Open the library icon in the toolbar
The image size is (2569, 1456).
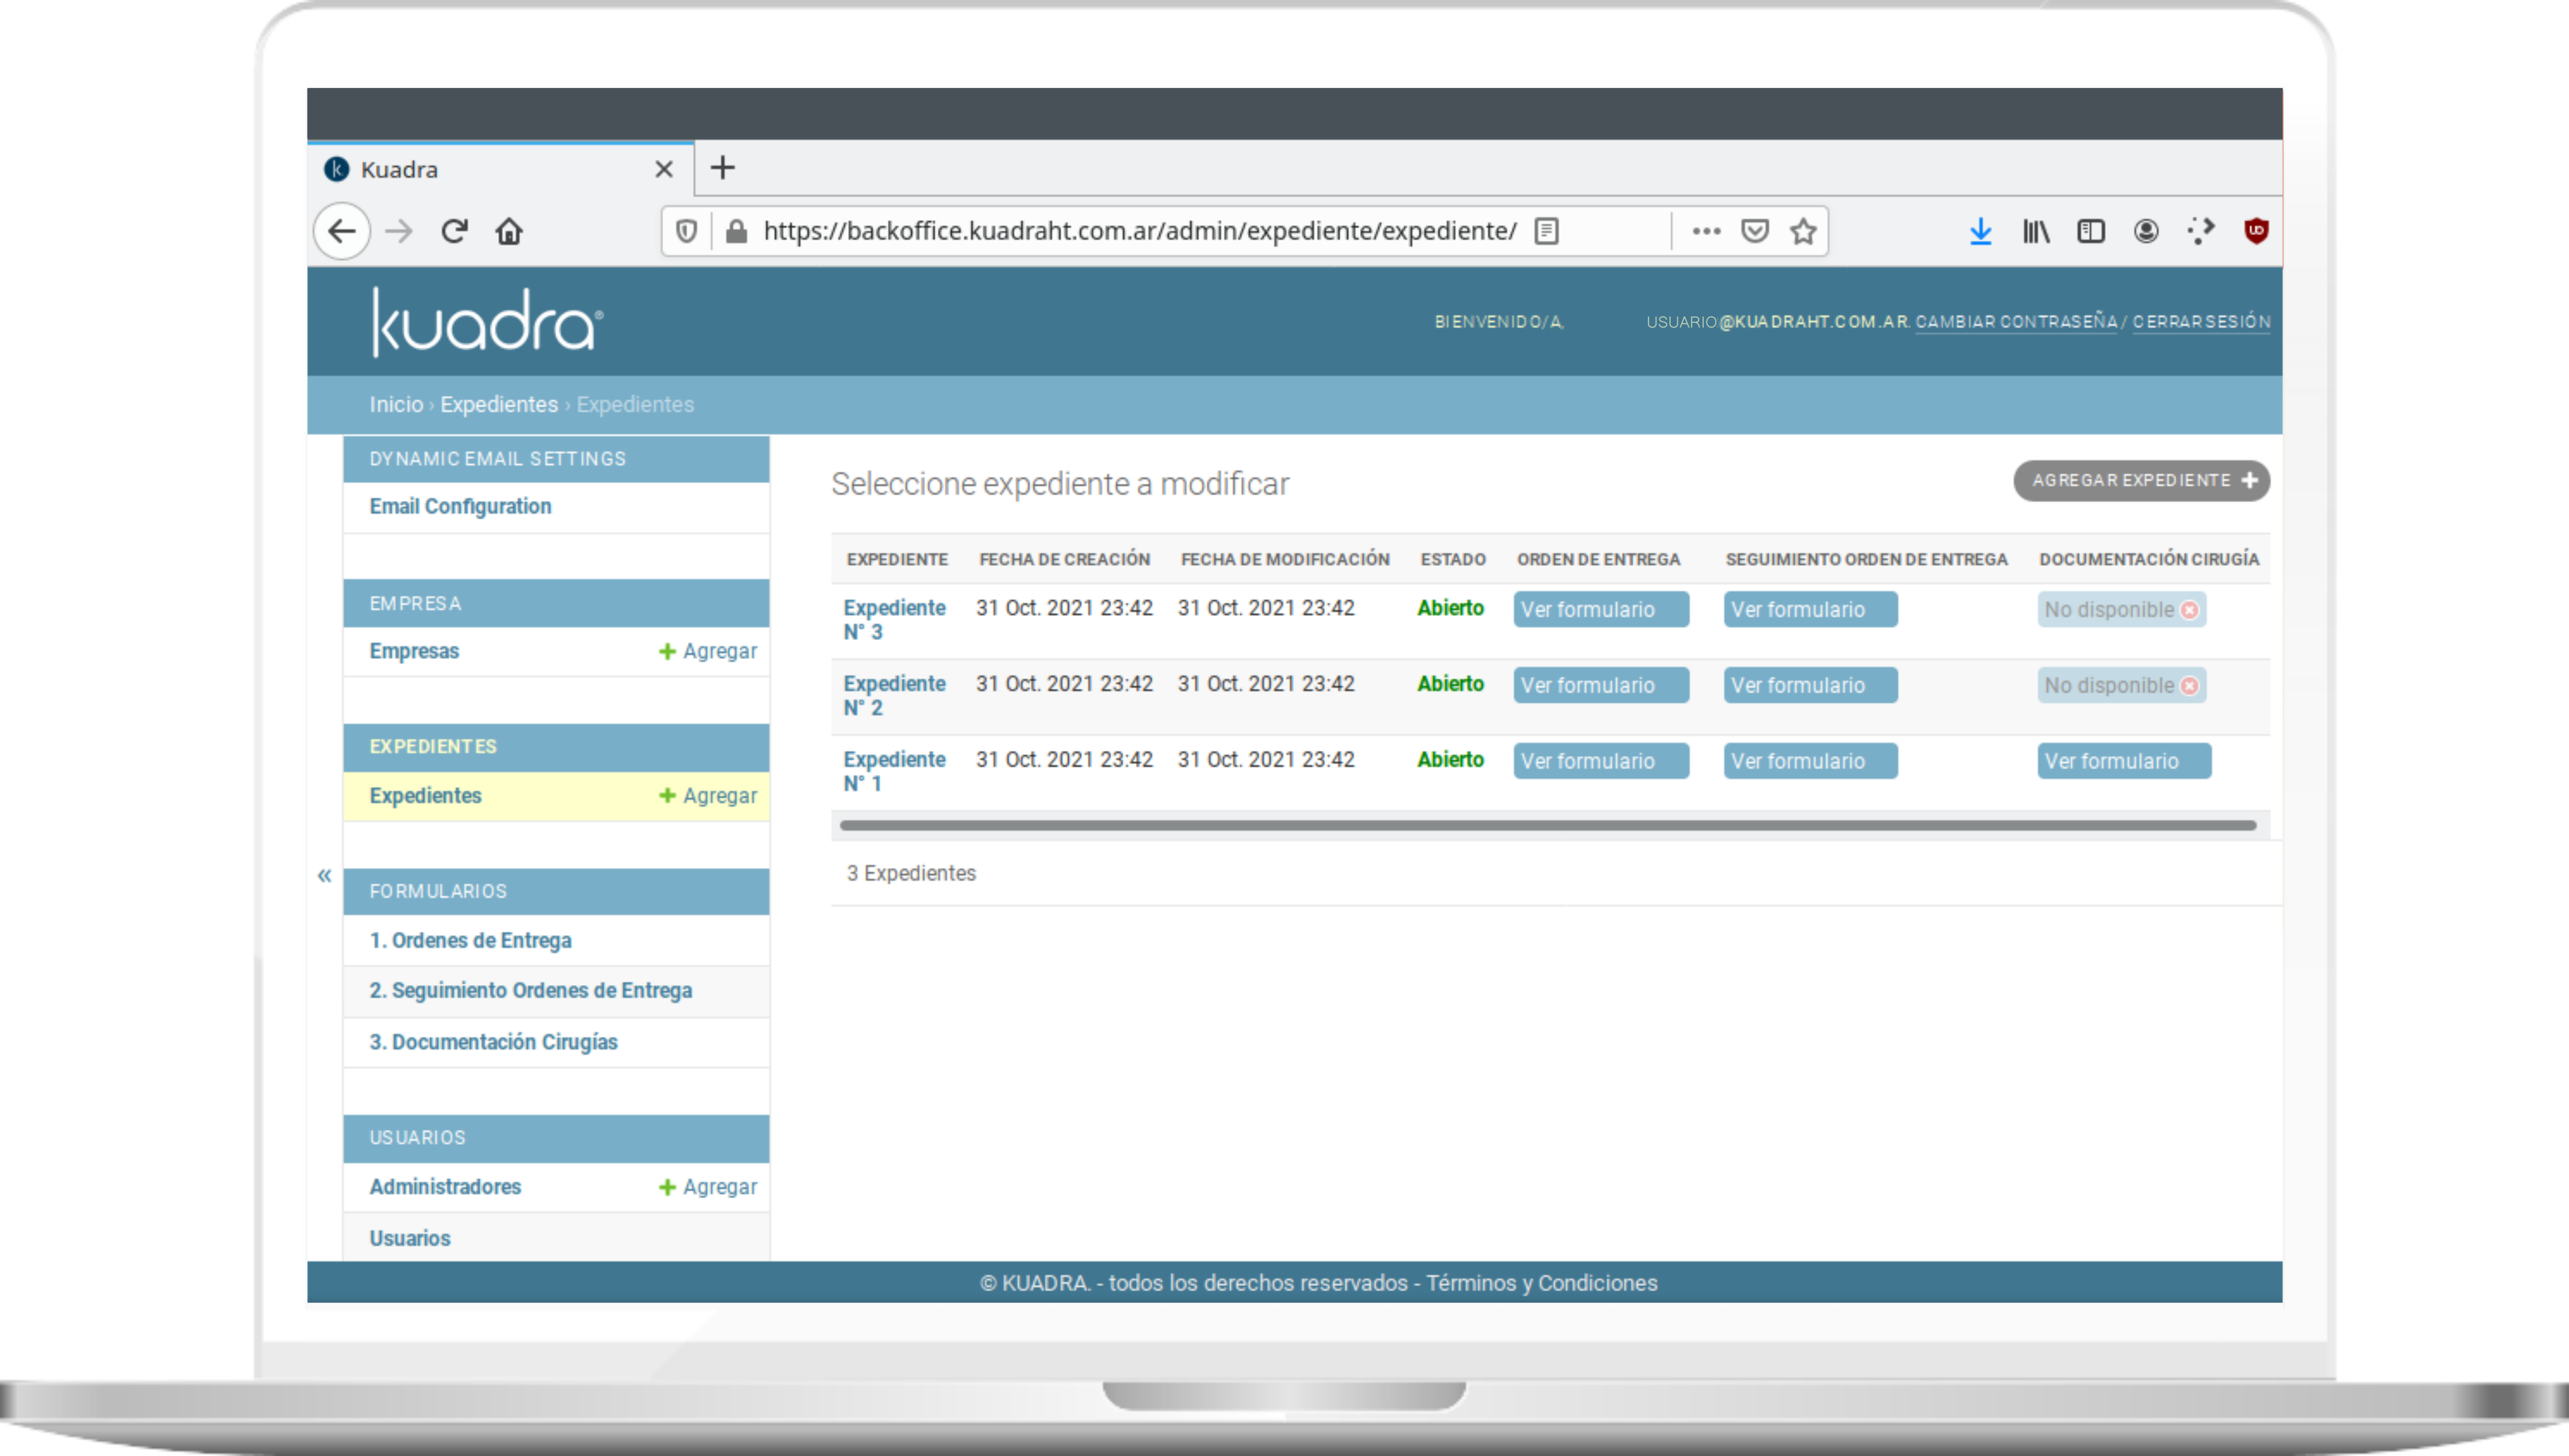coord(2036,232)
